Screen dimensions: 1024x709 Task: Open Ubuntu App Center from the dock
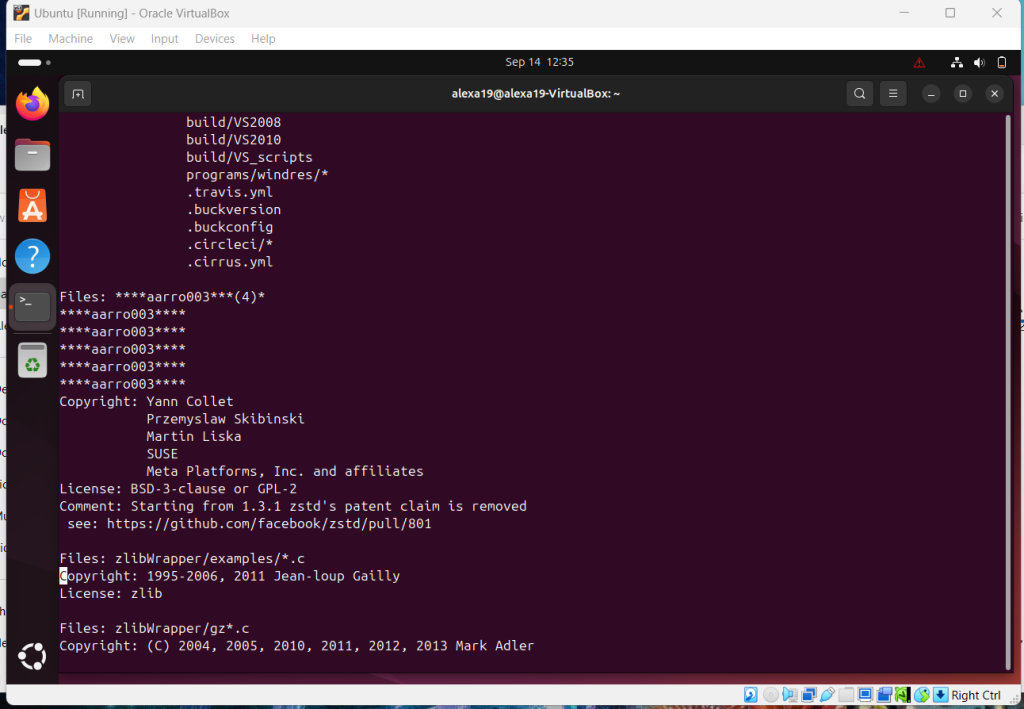coord(32,206)
